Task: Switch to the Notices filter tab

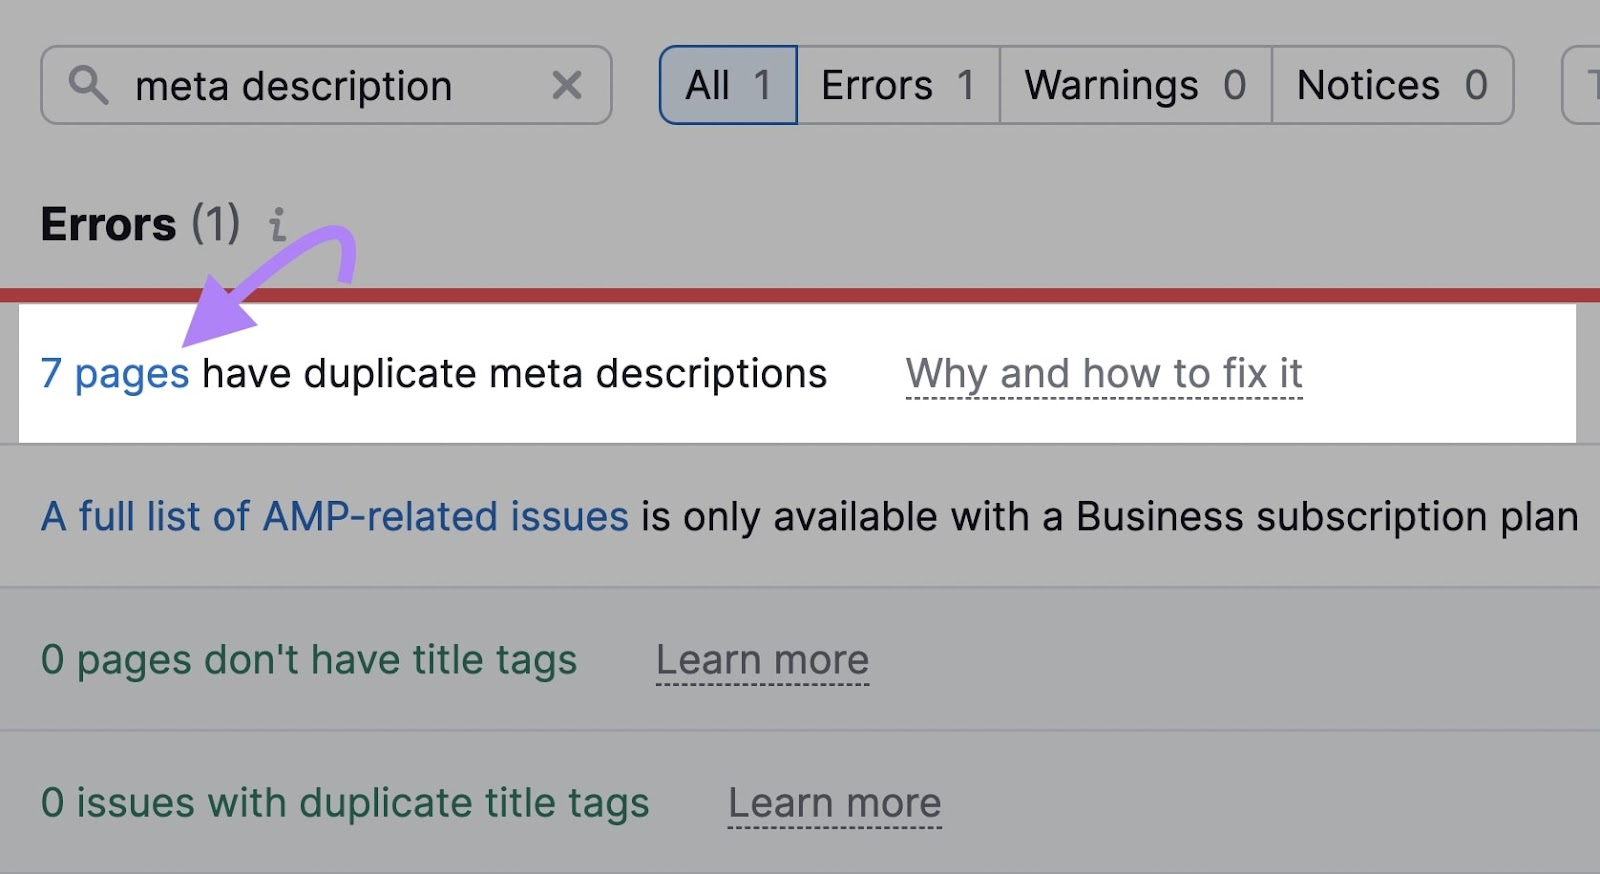Action: tap(1391, 86)
